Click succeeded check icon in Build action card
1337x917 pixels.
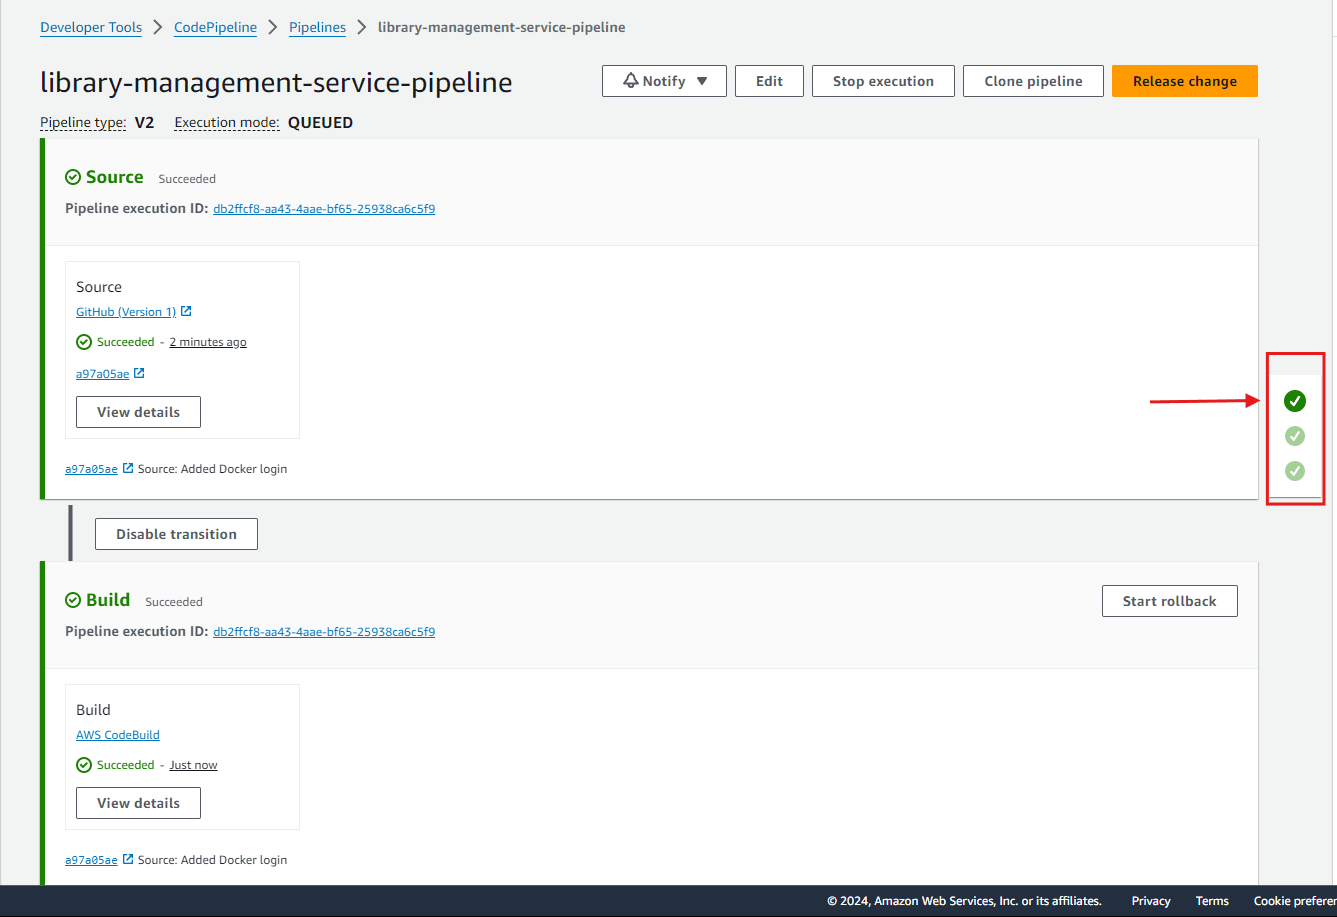tap(84, 765)
